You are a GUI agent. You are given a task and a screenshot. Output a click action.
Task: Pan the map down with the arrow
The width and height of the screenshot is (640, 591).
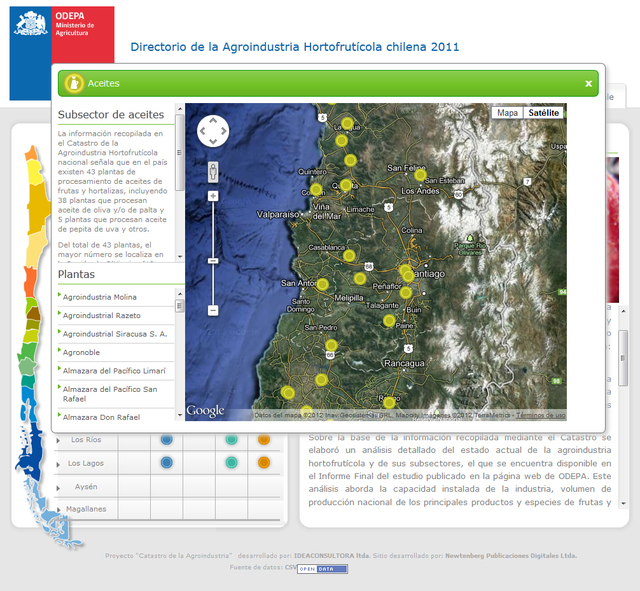pos(213,141)
